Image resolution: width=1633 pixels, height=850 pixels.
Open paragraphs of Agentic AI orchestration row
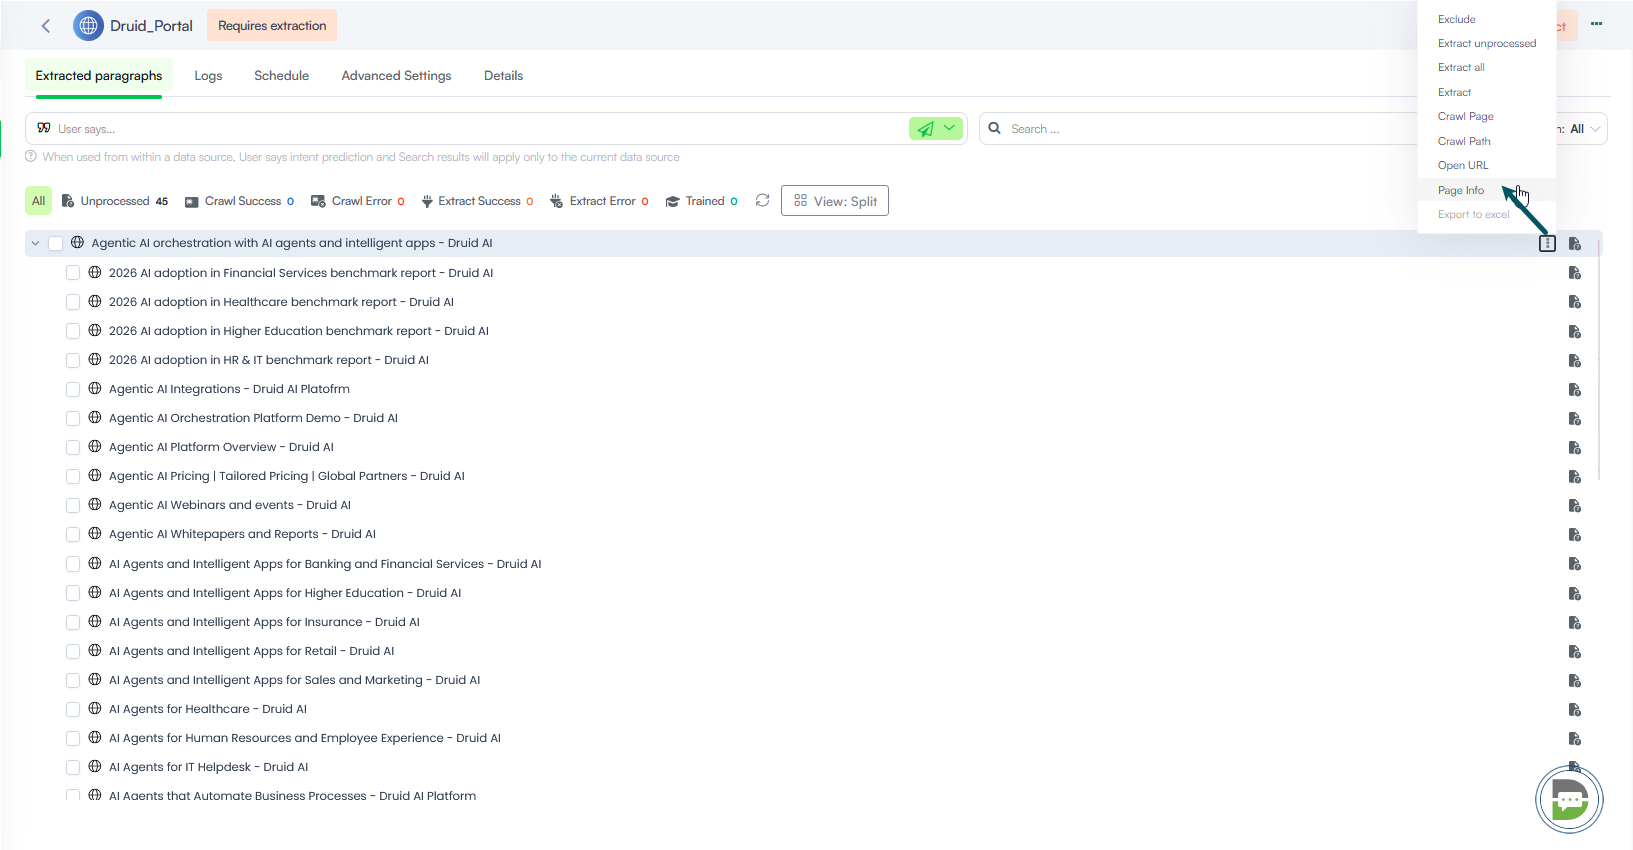click(1575, 243)
